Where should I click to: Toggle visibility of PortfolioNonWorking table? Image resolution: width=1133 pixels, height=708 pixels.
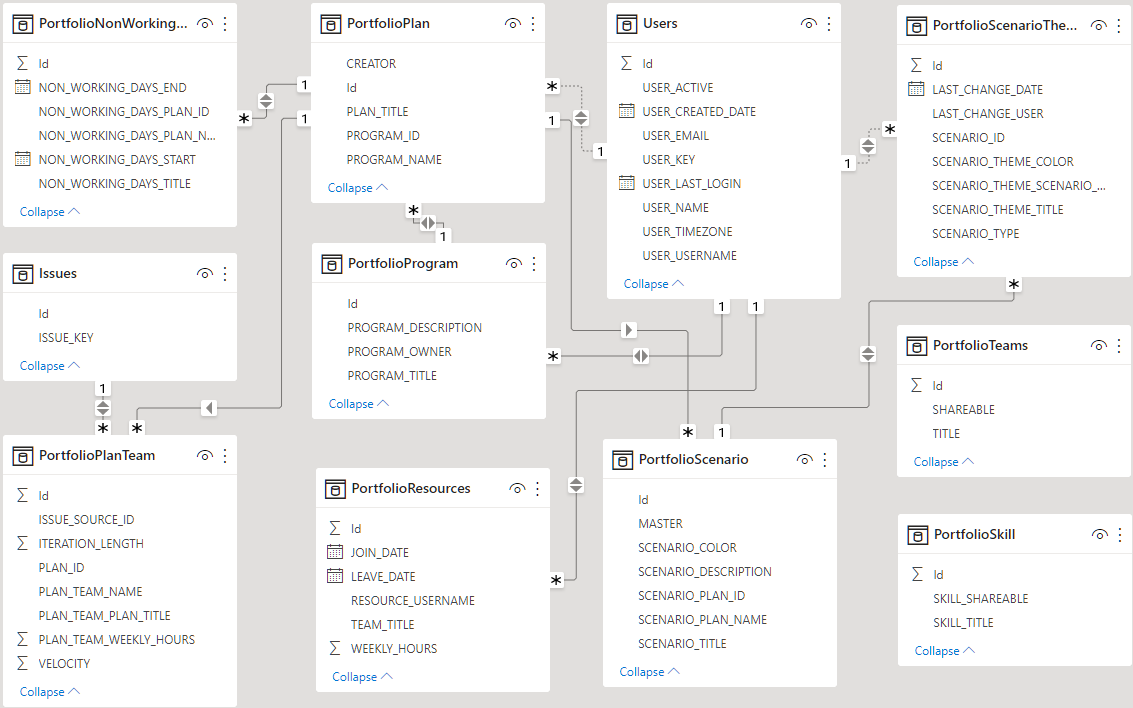pyautogui.click(x=205, y=23)
